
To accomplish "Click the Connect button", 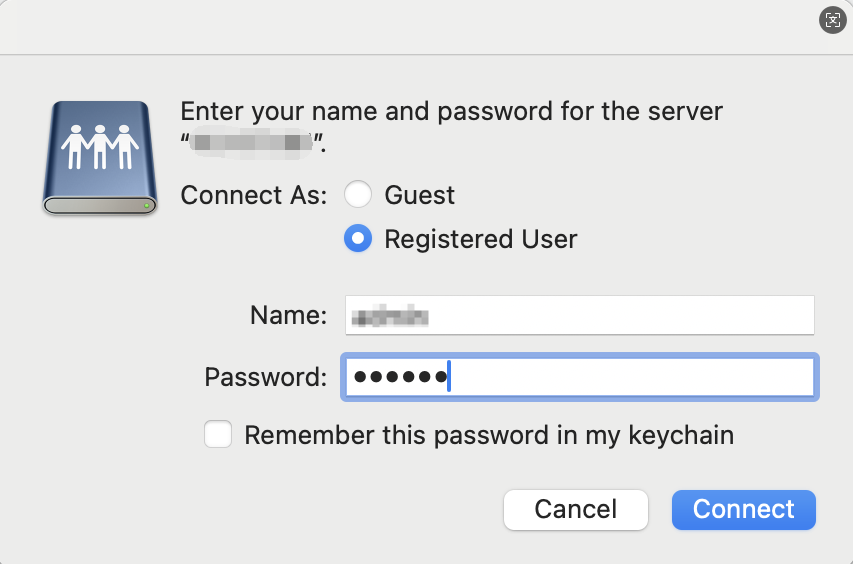I will [743, 509].
